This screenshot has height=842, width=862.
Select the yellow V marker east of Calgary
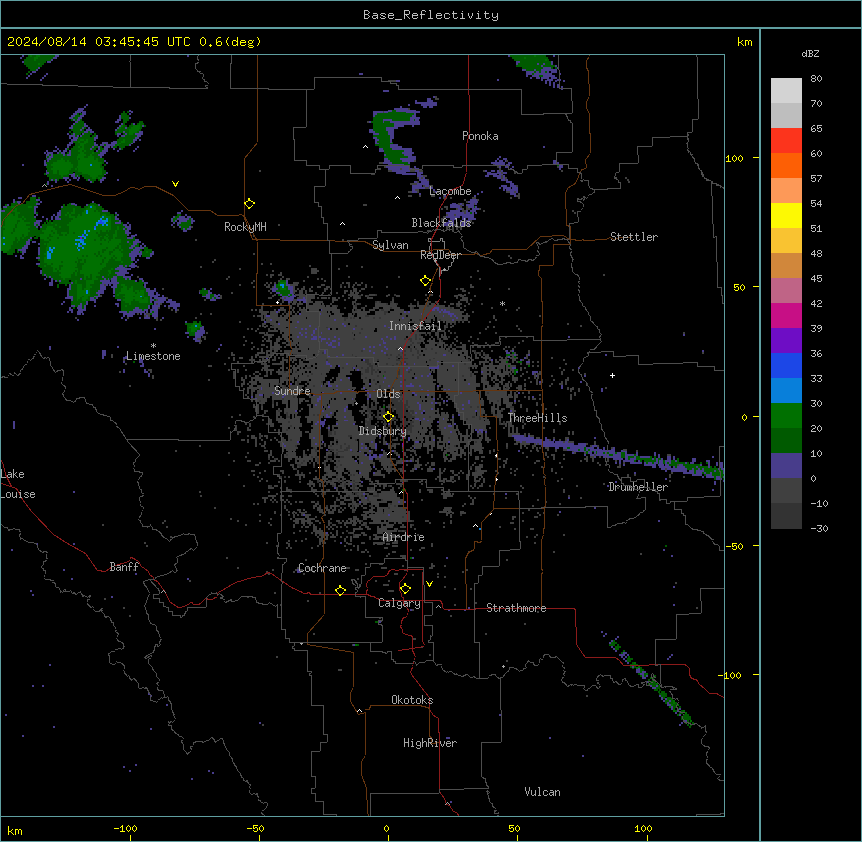[x=429, y=584]
